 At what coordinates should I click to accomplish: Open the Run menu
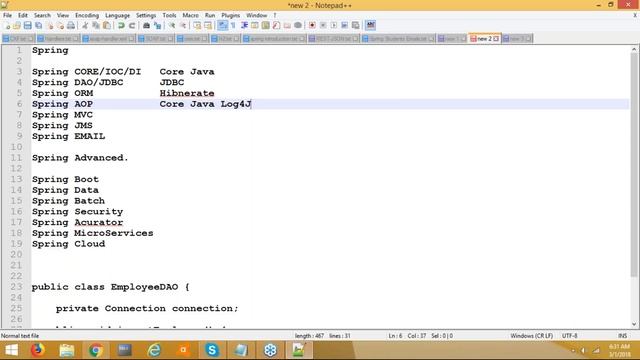coord(210,15)
